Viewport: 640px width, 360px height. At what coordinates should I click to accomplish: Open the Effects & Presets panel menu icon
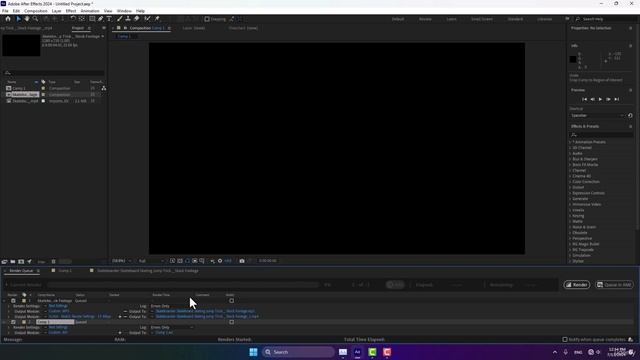631,127
